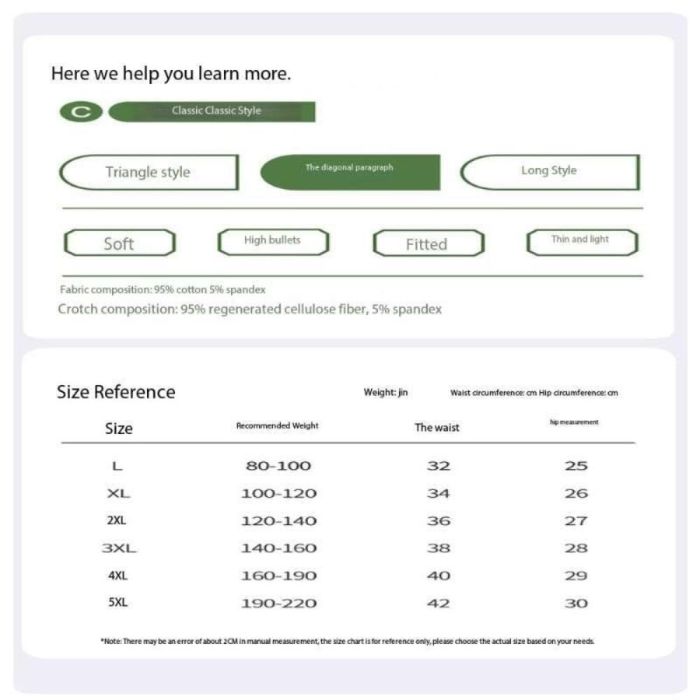
Task: Select the Fitted feature tag
Action: [427, 244]
